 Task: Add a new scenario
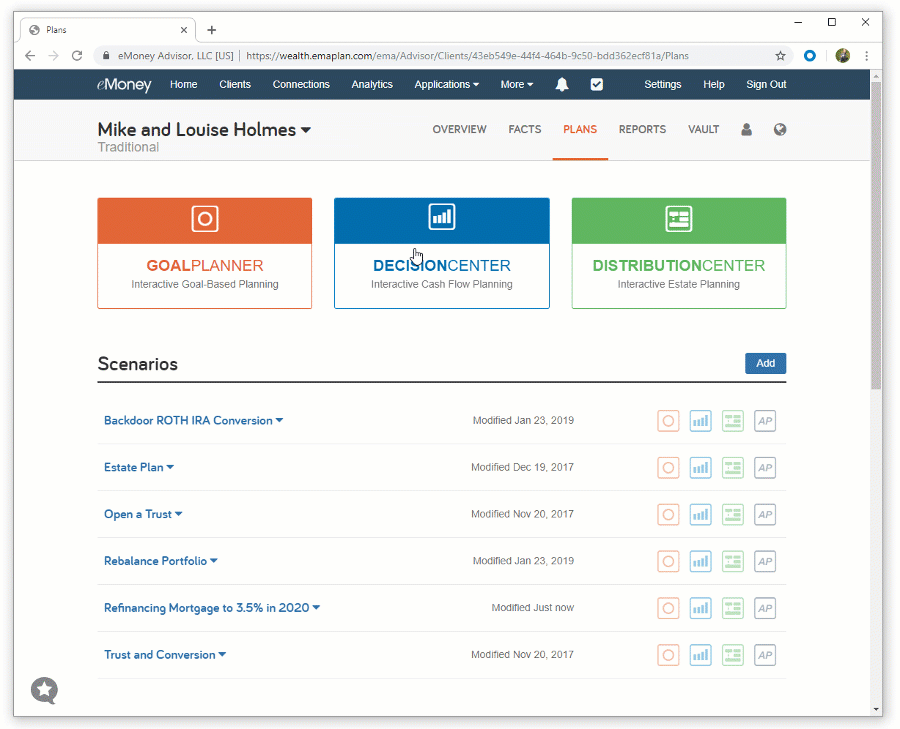(x=765, y=363)
